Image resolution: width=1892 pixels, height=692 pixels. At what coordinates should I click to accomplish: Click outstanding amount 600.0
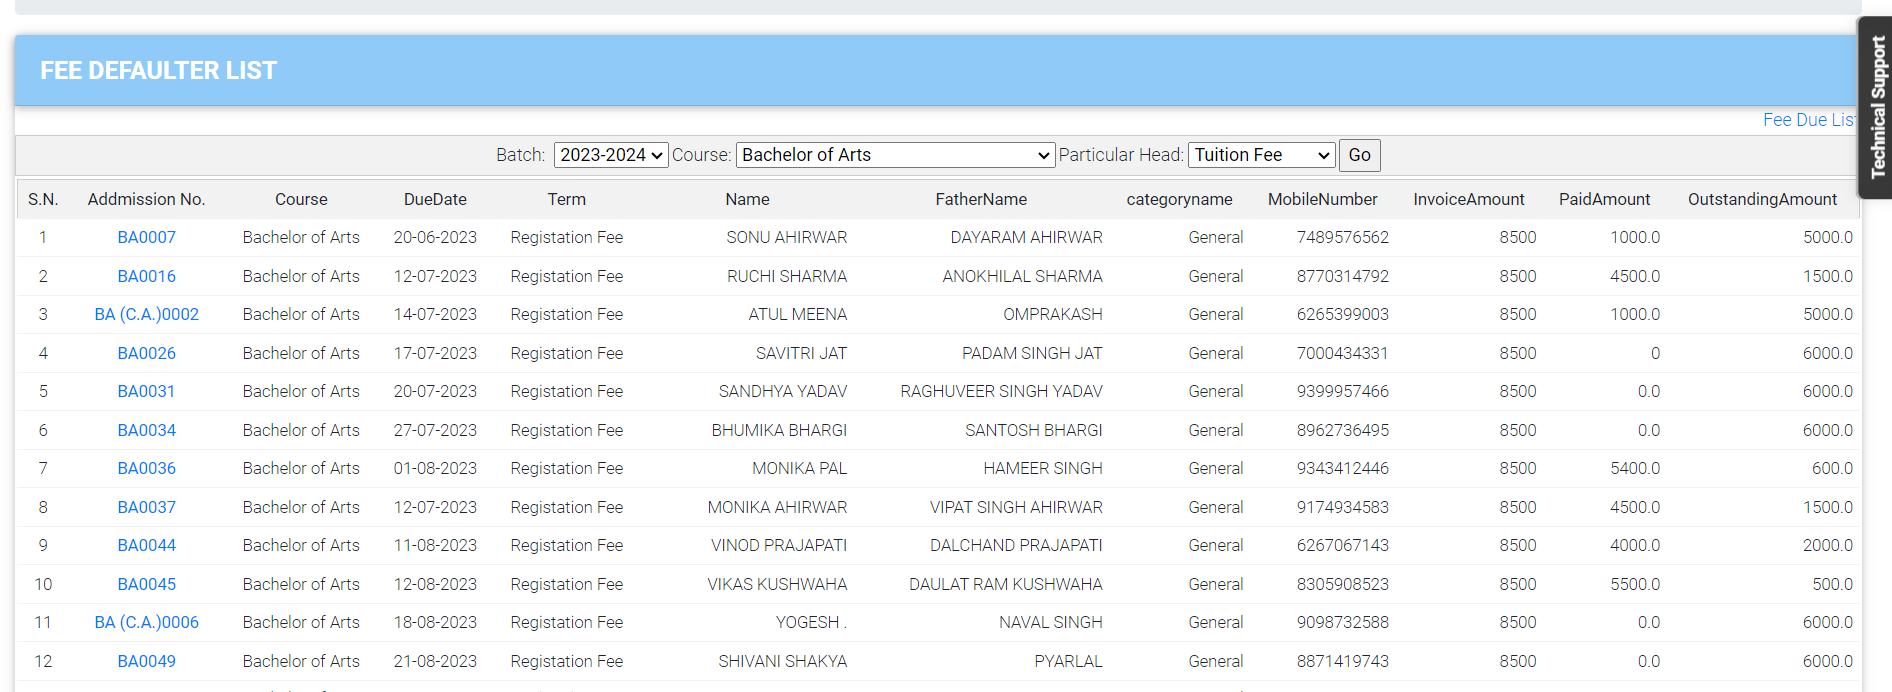tap(1832, 468)
